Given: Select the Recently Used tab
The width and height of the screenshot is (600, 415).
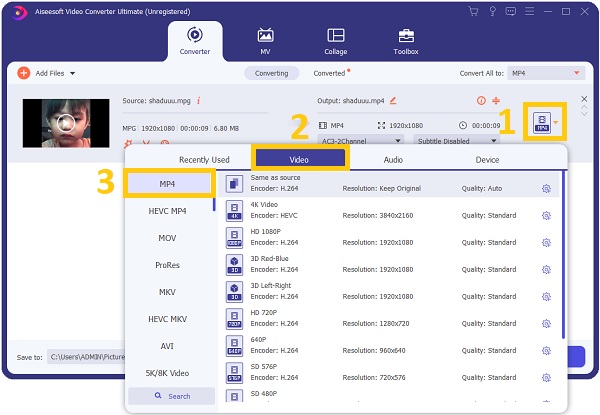Looking at the screenshot, I should tap(204, 159).
